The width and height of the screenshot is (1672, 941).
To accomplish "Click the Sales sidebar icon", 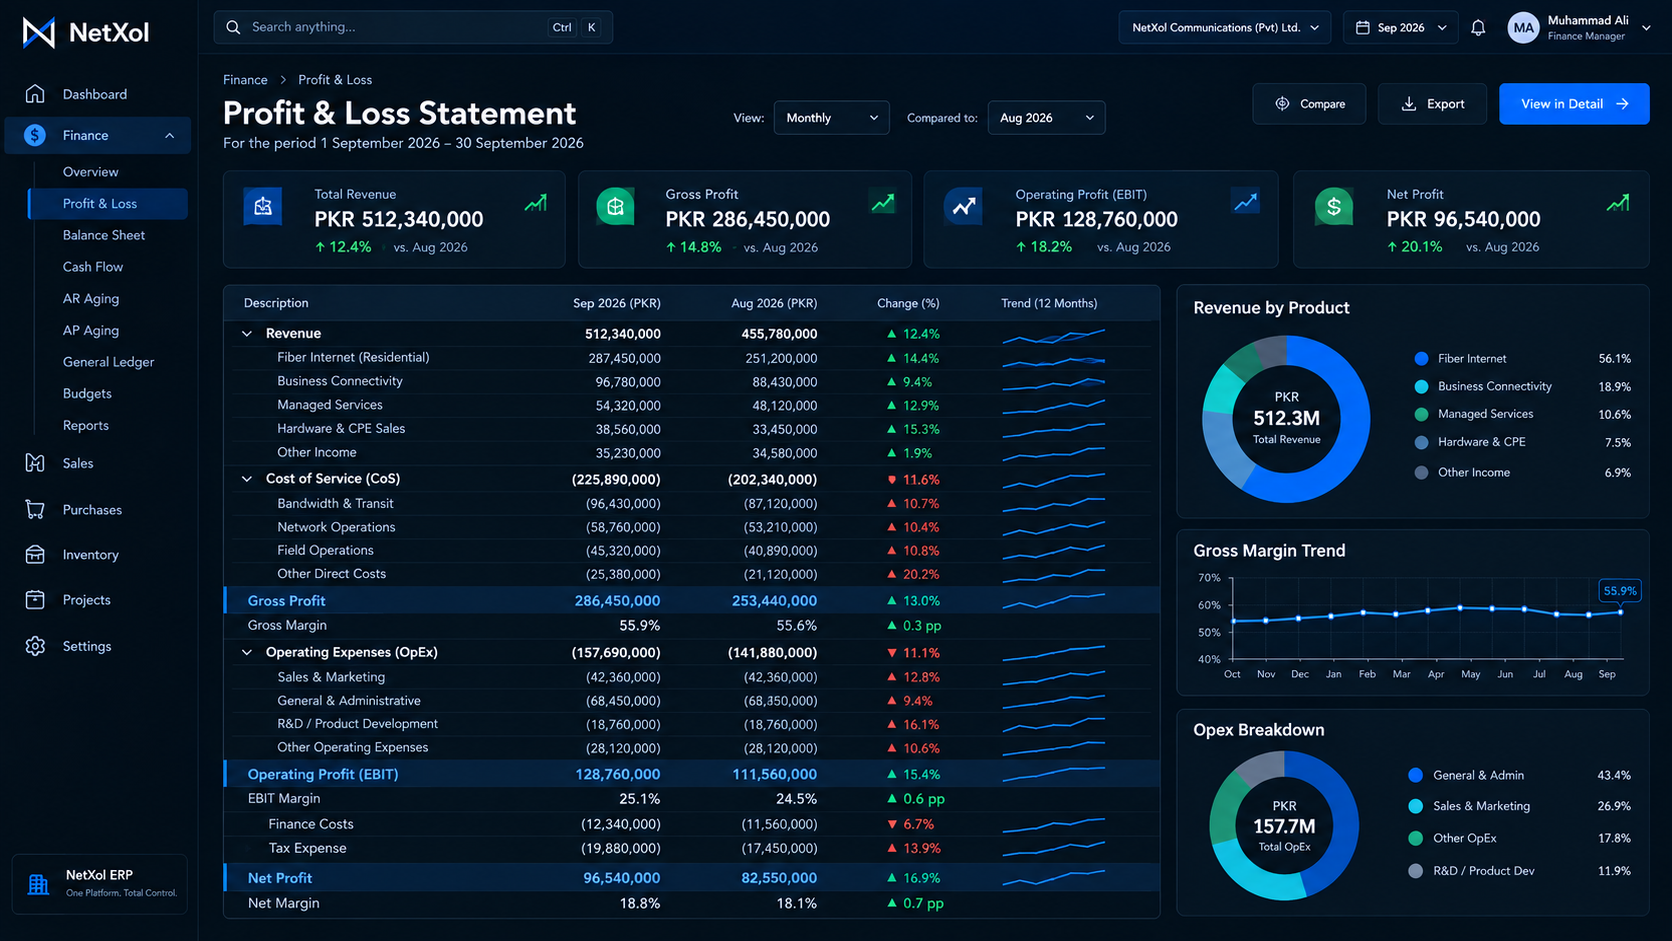I will tap(35, 463).
